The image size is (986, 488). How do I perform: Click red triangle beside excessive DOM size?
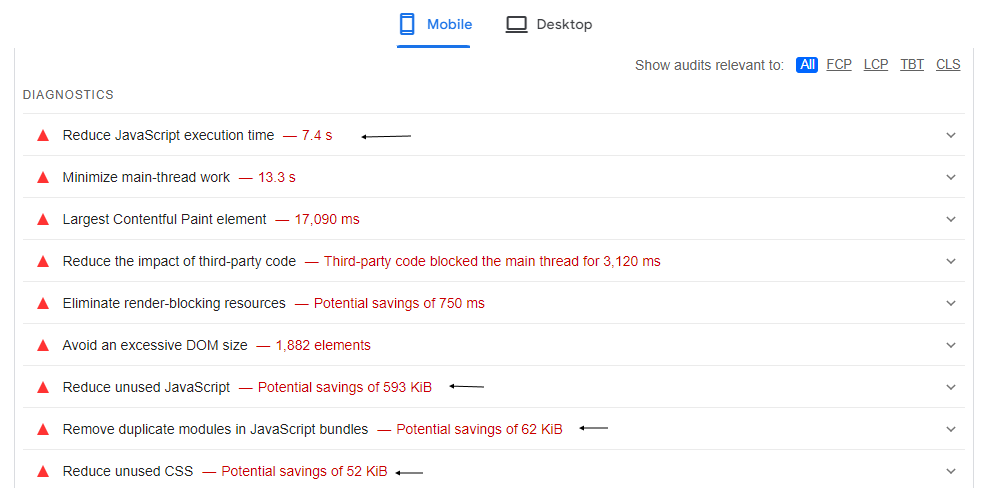tap(43, 345)
